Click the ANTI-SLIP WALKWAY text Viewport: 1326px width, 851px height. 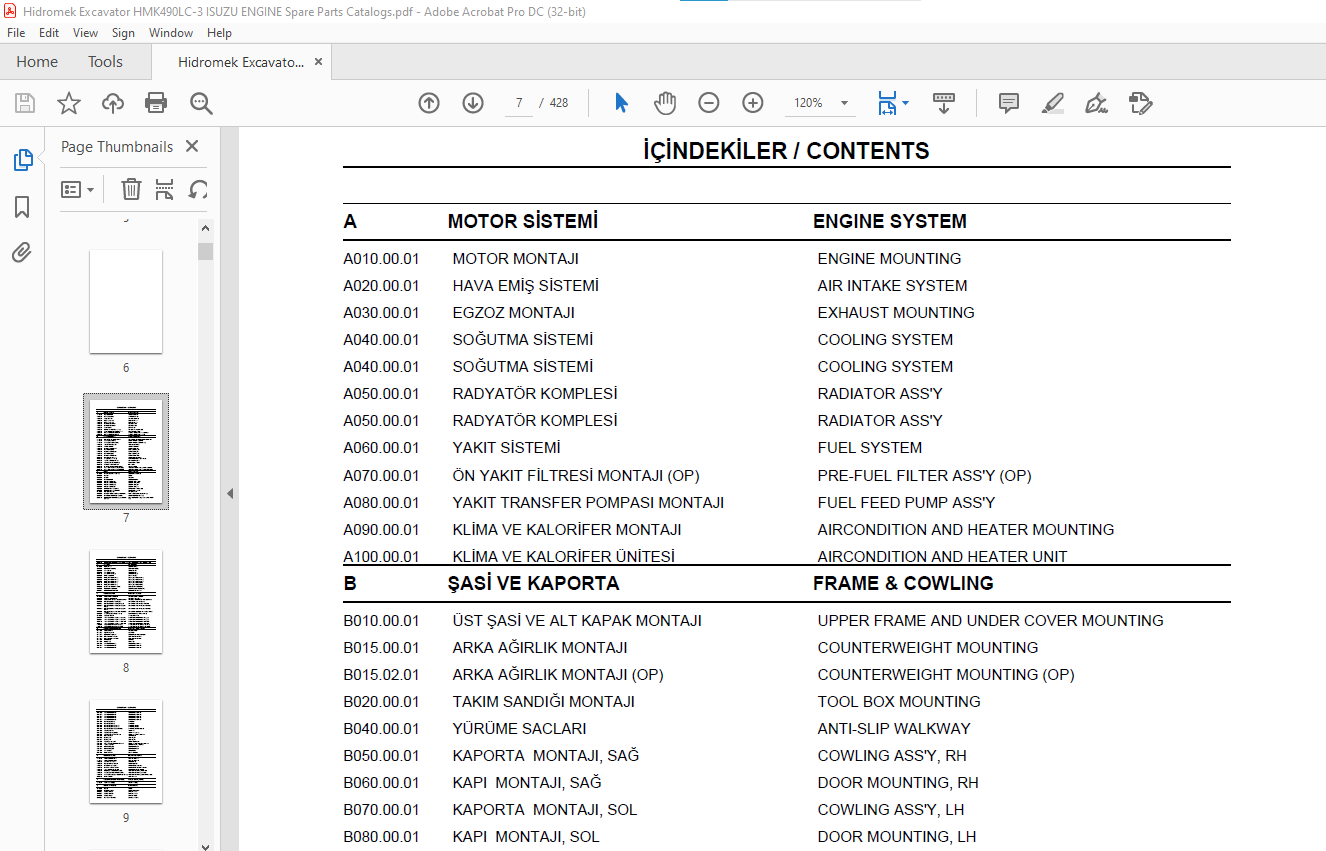894,728
